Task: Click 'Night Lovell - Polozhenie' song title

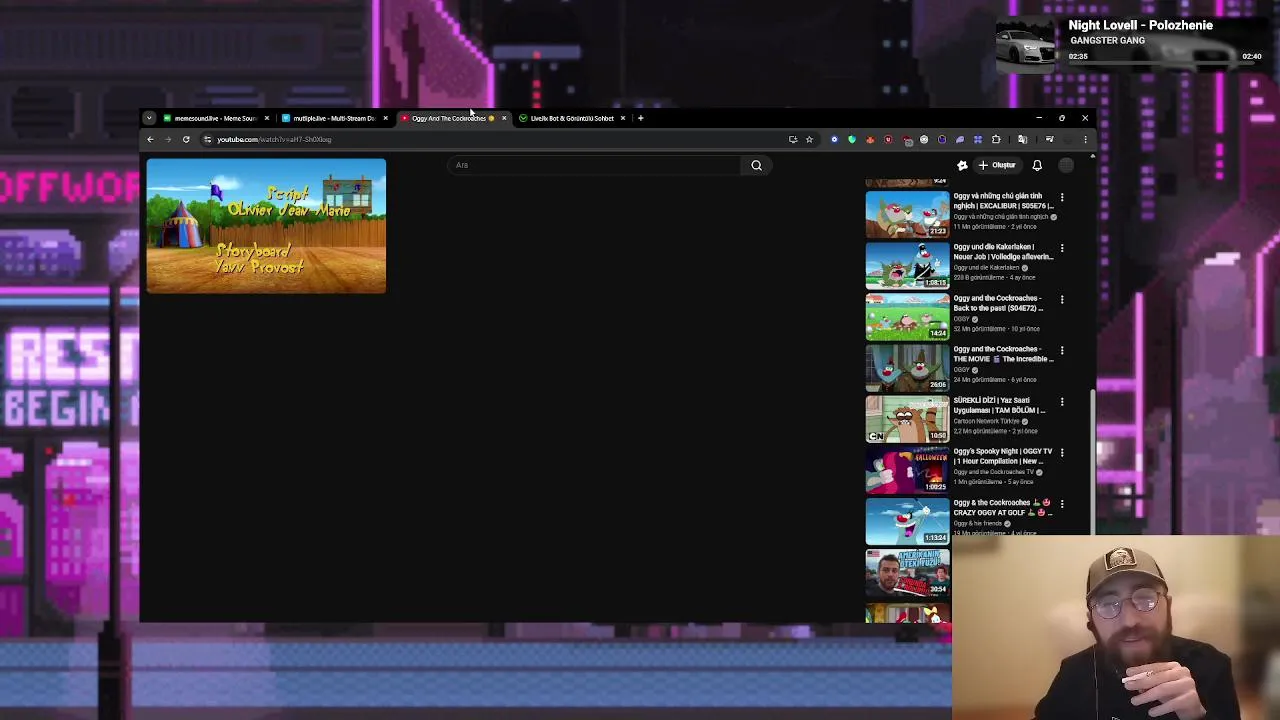Action: [1140, 25]
